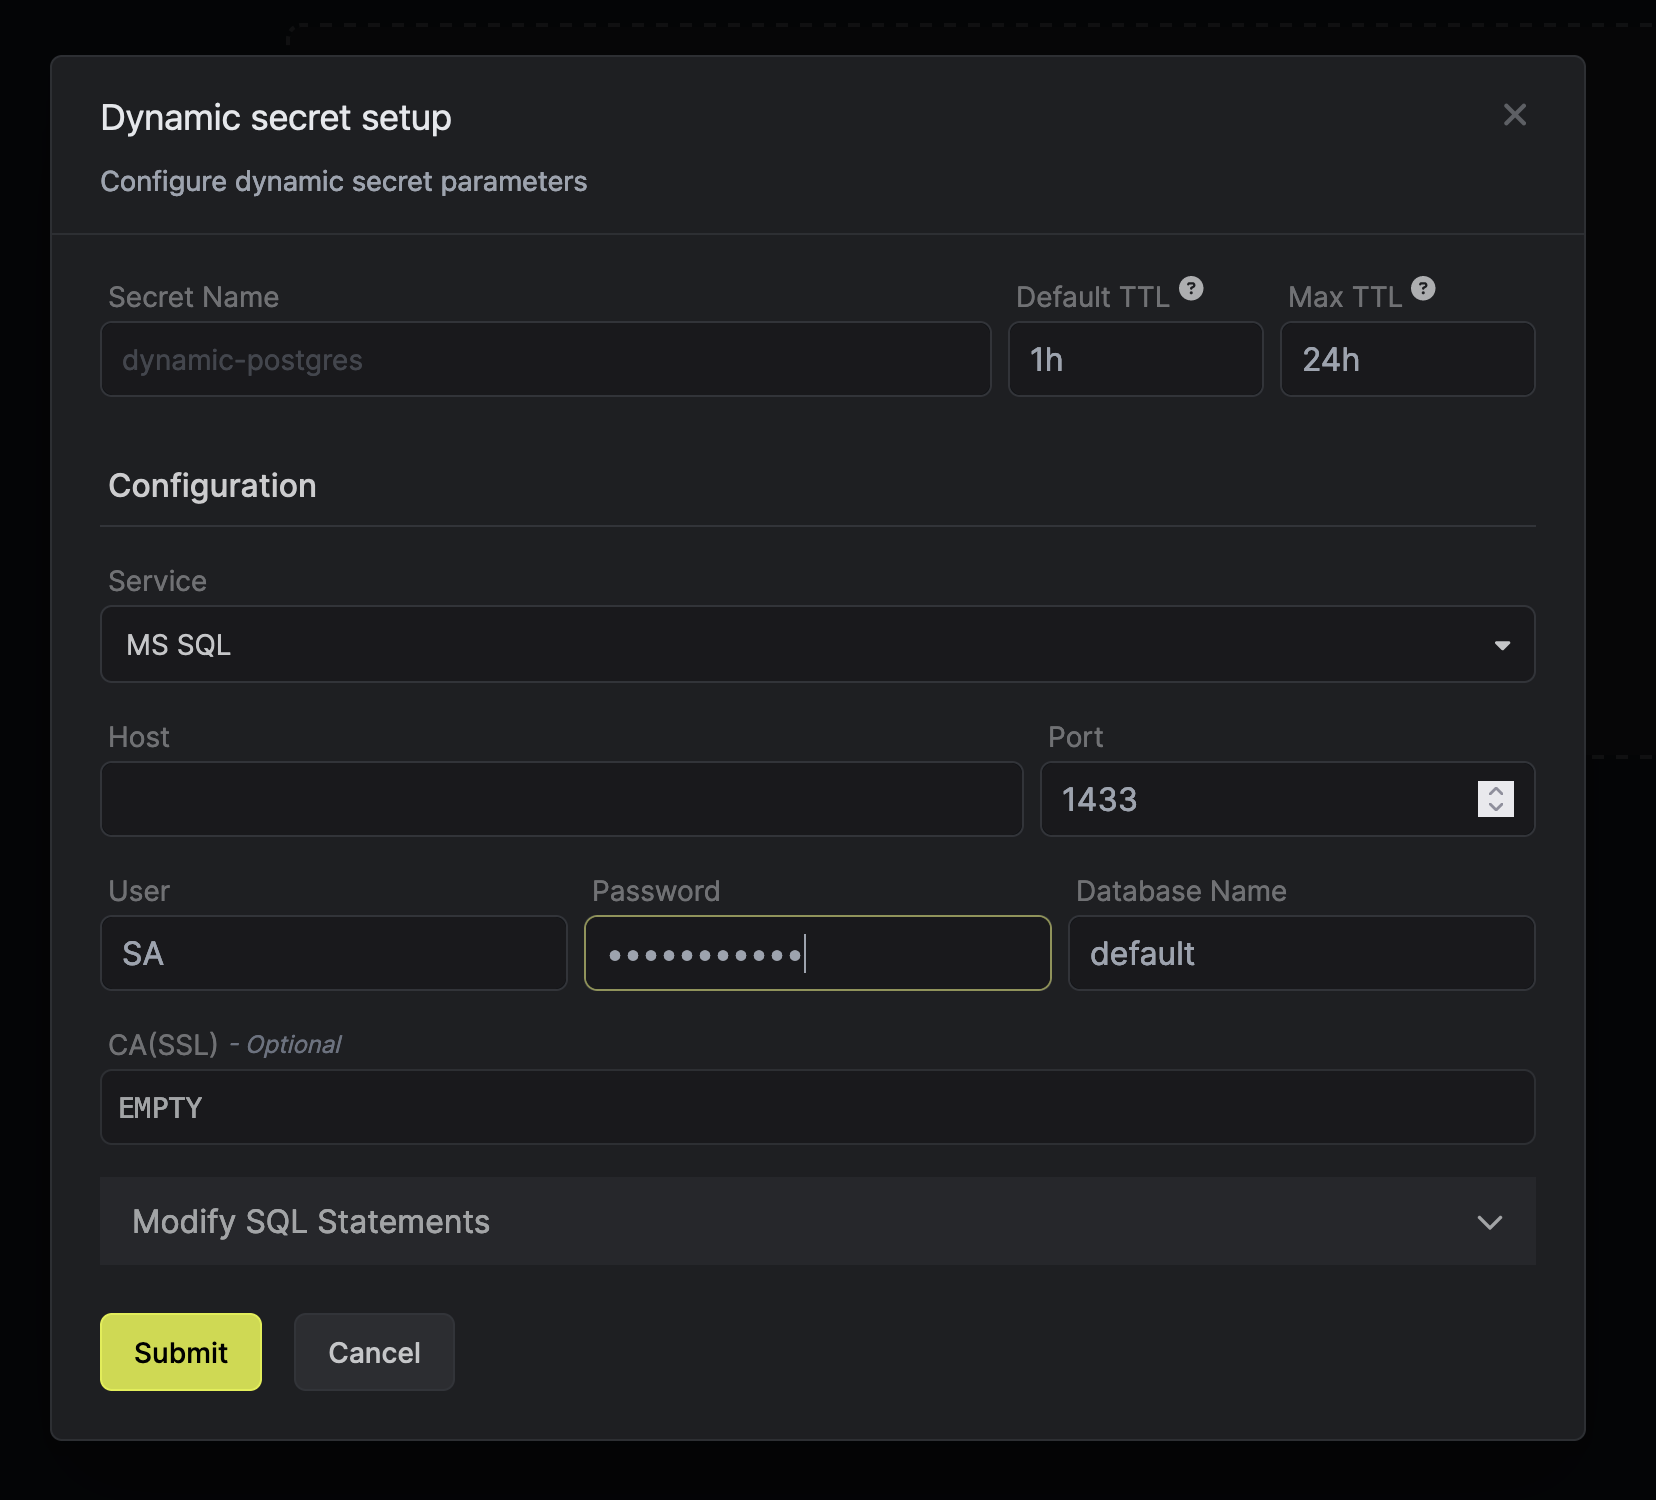Cancel the dynamic secret setup

point(374,1352)
